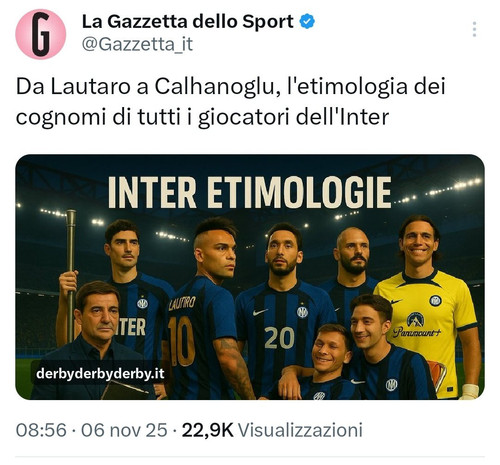The width and height of the screenshot is (500, 465).
Task: Click the Inter crest on the number 20 shirt
Action: (x=302, y=312)
